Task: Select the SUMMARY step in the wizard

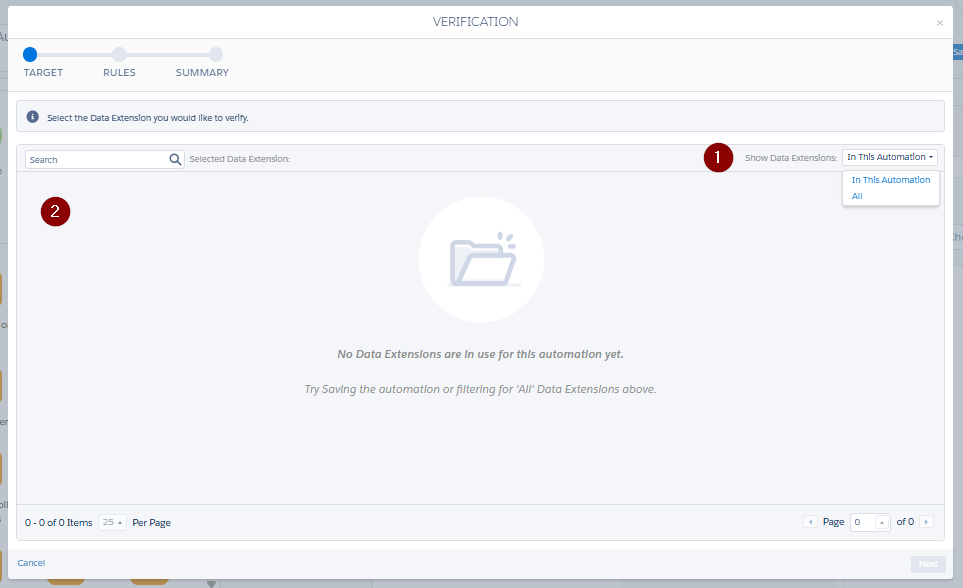Action: click(x=216, y=55)
